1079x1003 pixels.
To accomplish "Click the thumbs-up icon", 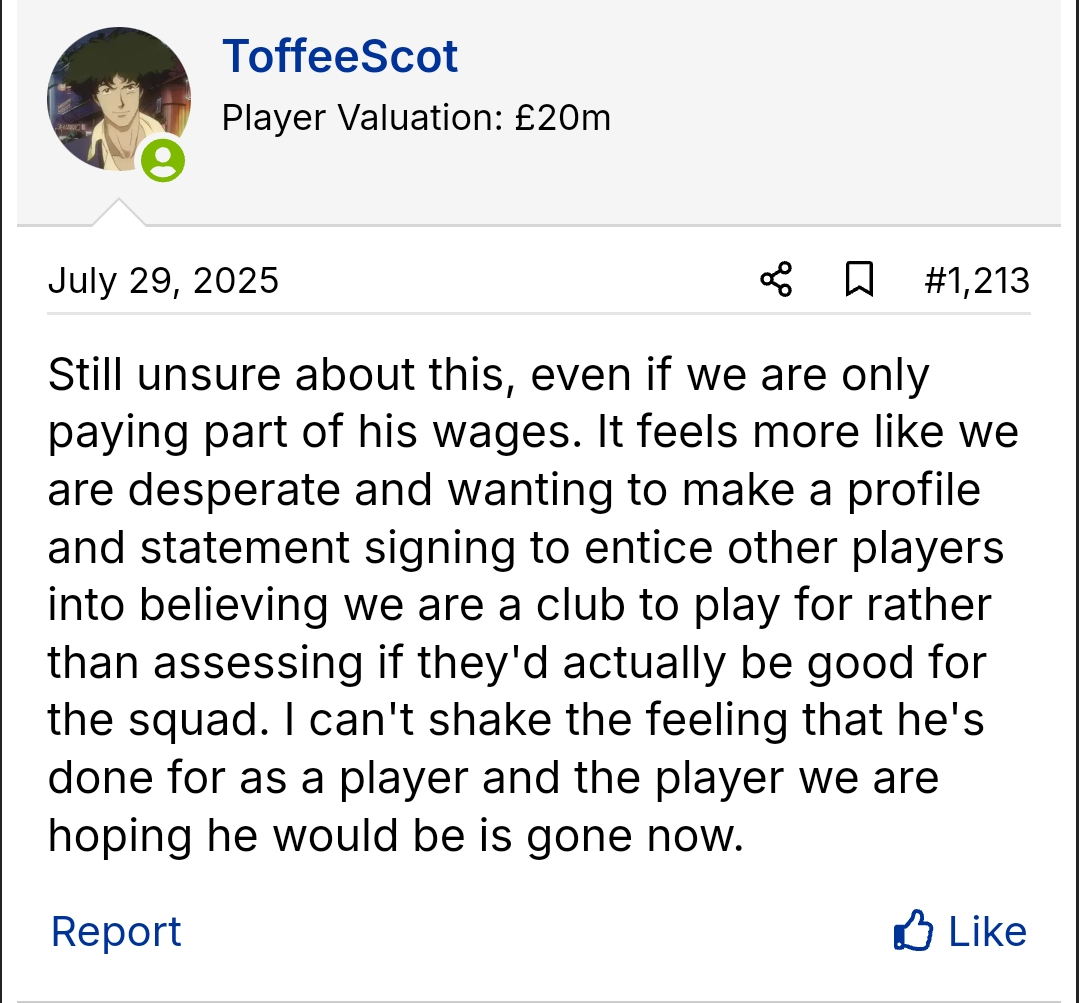I will 913,932.
